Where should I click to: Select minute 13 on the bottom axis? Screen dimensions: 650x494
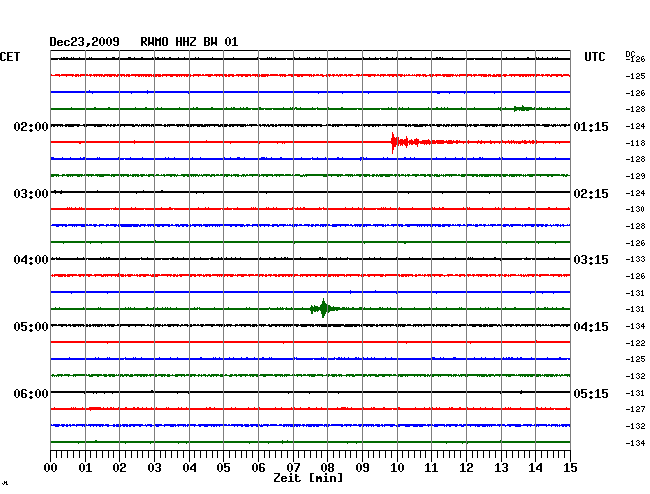(501, 468)
